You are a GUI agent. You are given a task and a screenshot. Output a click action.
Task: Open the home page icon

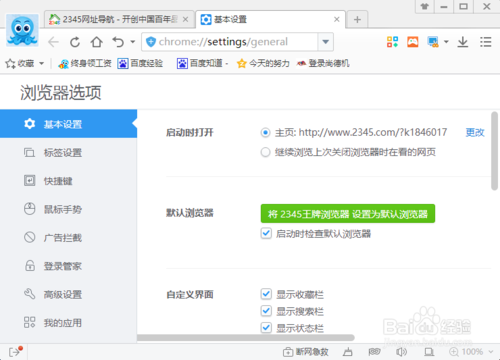point(97,42)
